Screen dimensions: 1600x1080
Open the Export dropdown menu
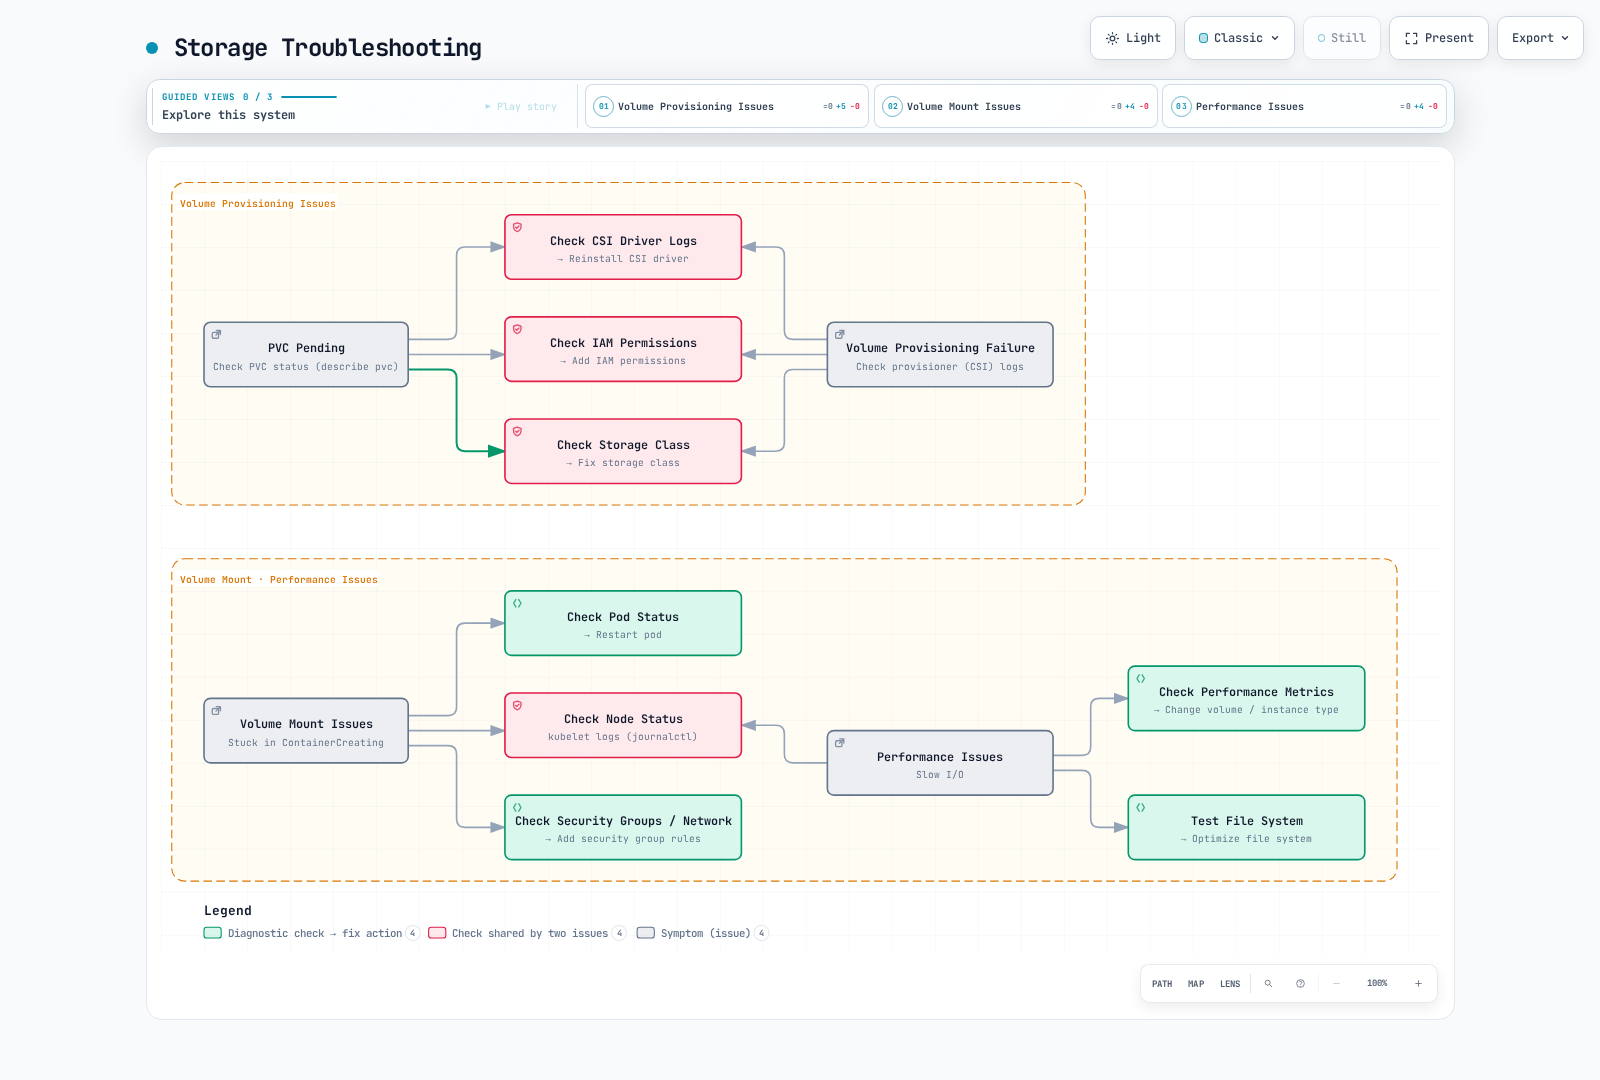(1540, 38)
